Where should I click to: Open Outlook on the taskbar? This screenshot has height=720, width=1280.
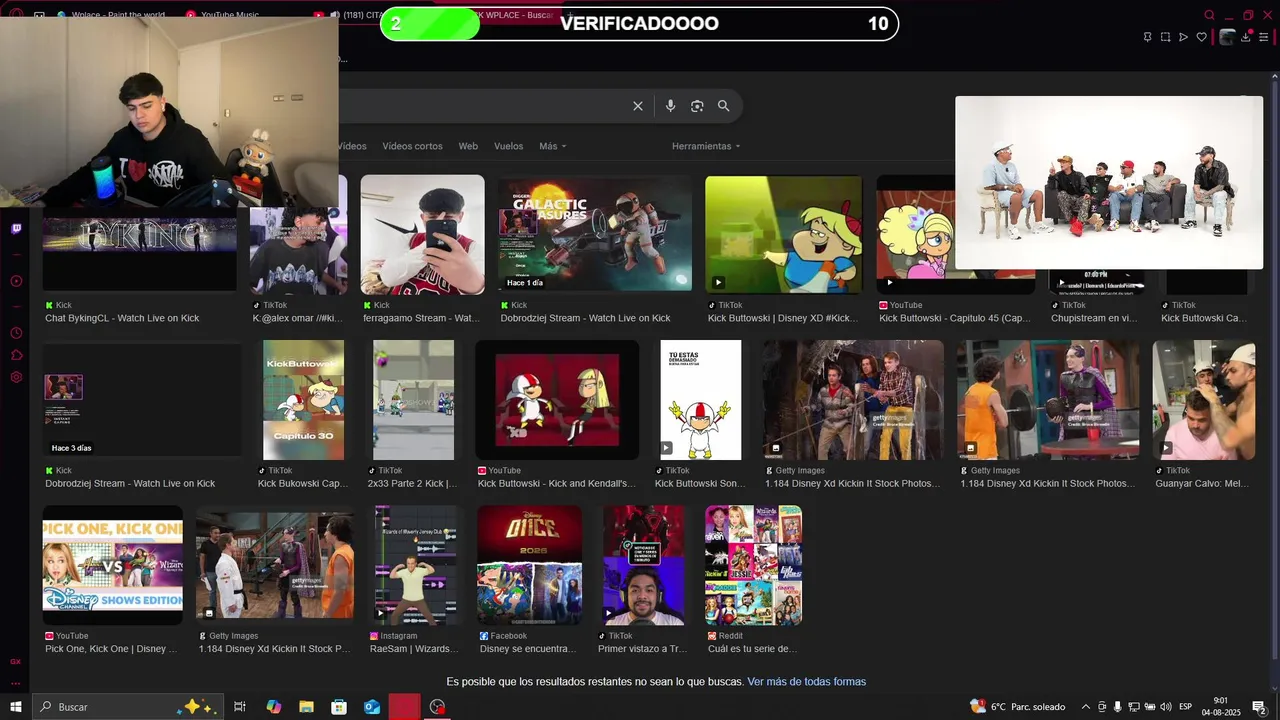coord(372,707)
